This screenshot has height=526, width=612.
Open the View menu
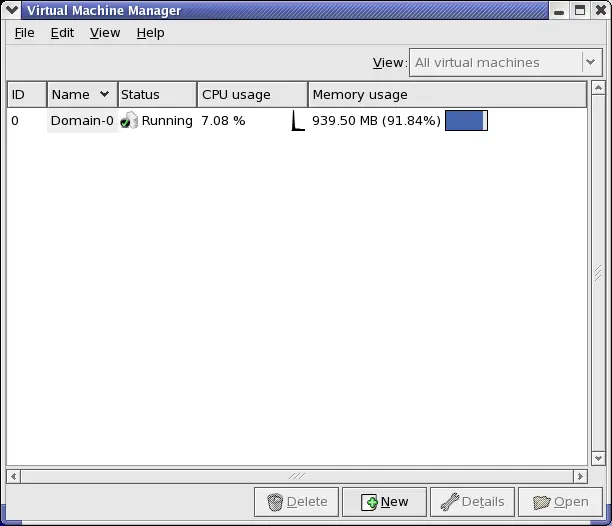105,33
